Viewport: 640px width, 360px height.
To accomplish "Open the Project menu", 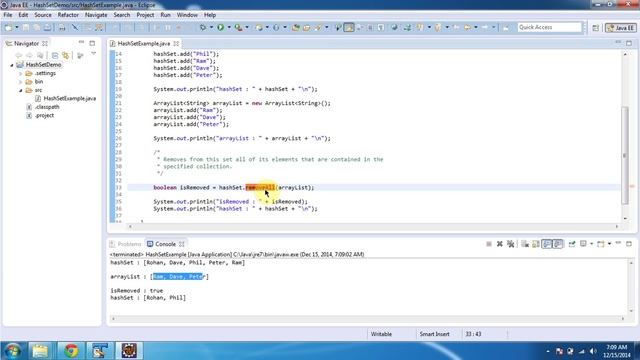I will [145, 15].
